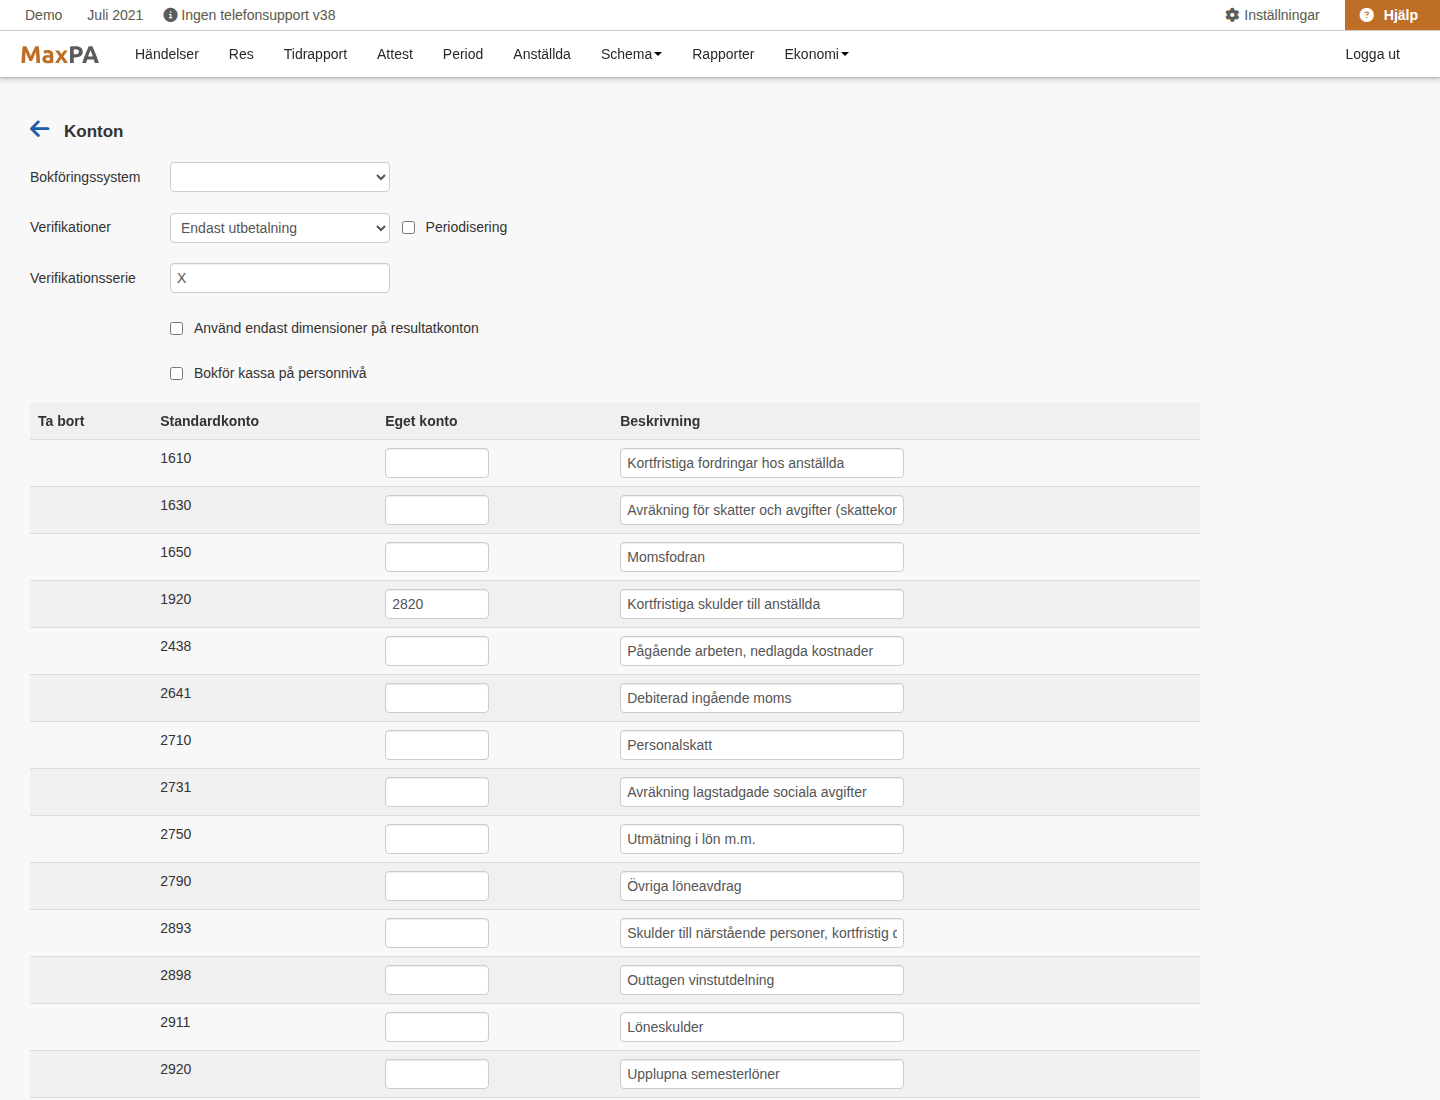Image resolution: width=1440 pixels, height=1100 pixels.
Task: Click the Verifikationsserie input field
Action: 280,278
